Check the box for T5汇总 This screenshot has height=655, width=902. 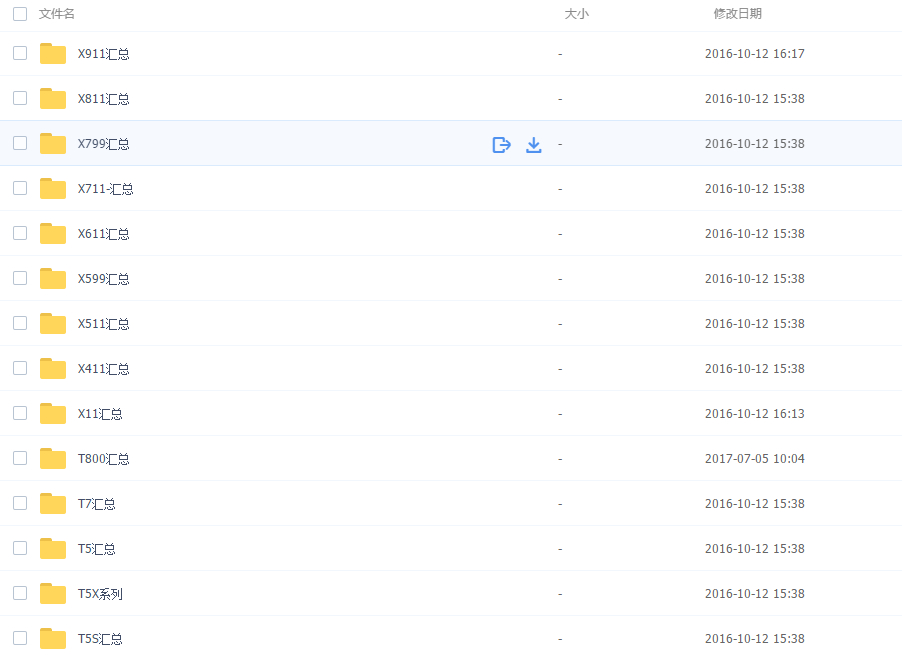tap(20, 548)
